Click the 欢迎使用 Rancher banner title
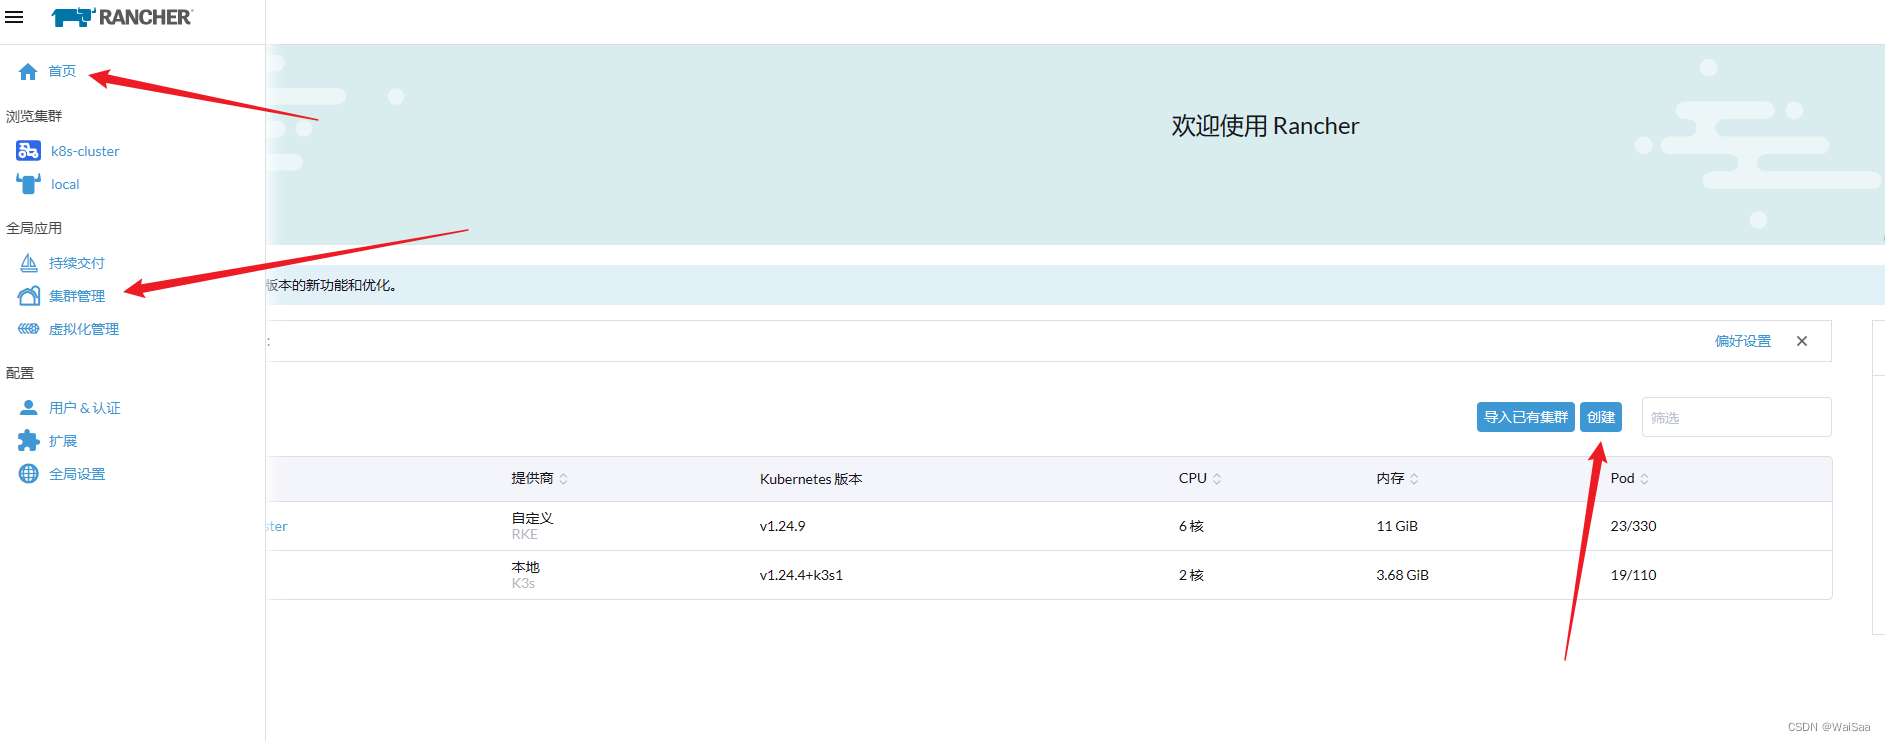This screenshot has width=1885, height=741. 1265,126
